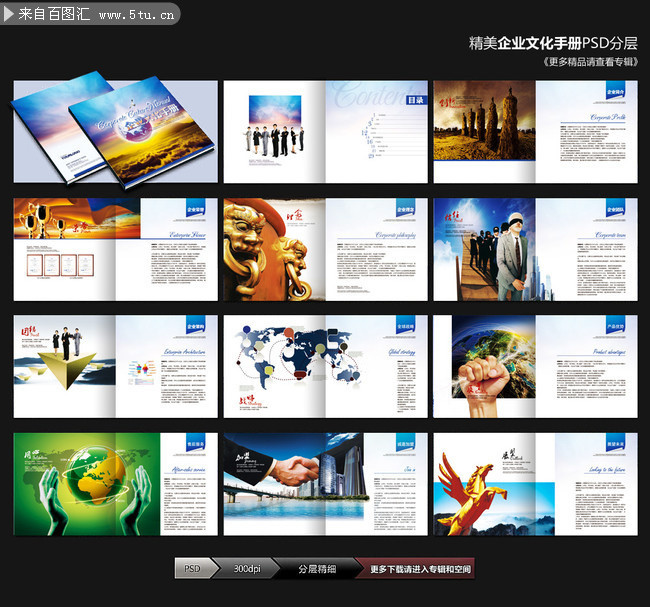The height and width of the screenshot is (607, 650).
Task: Click the 更多精品请查看专辑 link
Action: pyautogui.click(x=590, y=62)
